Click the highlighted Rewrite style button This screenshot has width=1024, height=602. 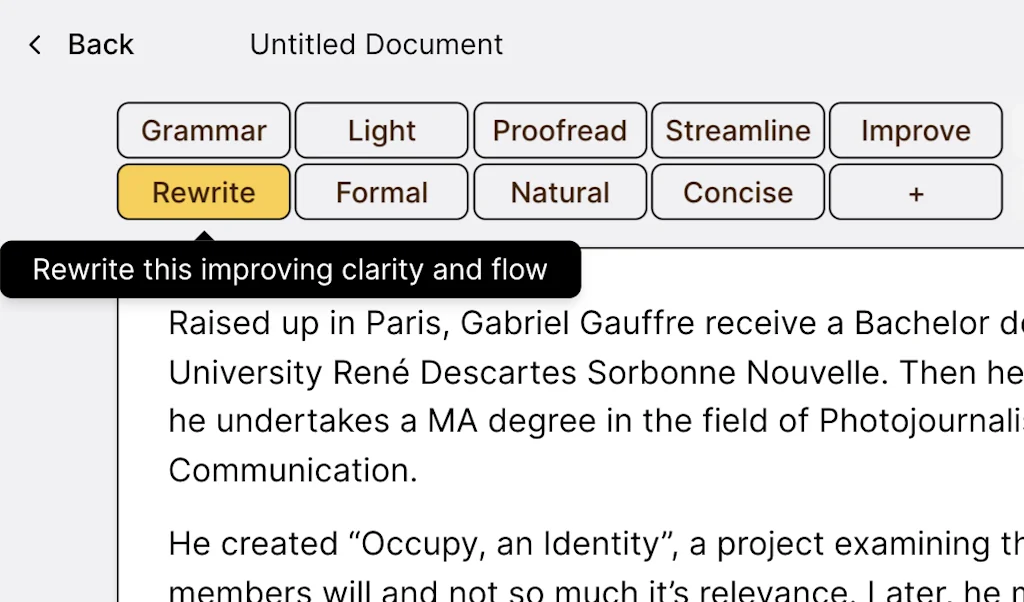(x=203, y=192)
